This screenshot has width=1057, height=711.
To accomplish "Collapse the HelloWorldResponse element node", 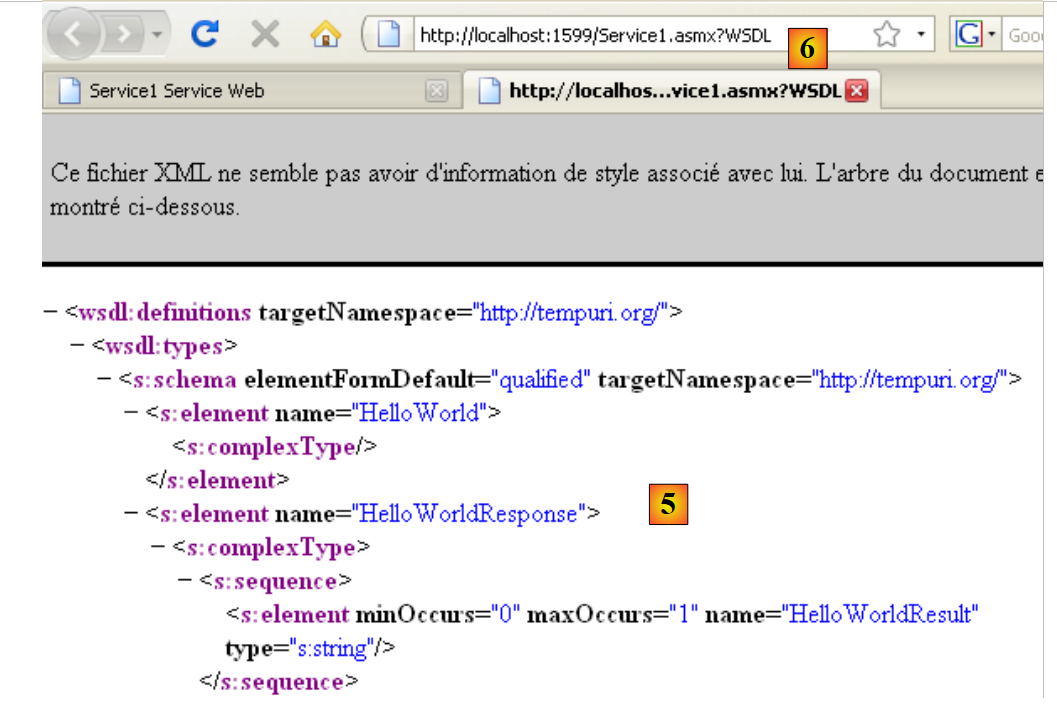I will [x=130, y=514].
